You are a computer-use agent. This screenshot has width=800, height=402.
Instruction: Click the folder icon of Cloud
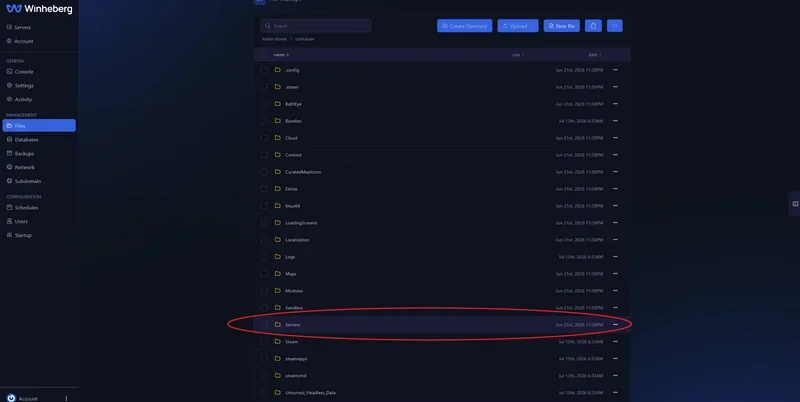point(278,138)
